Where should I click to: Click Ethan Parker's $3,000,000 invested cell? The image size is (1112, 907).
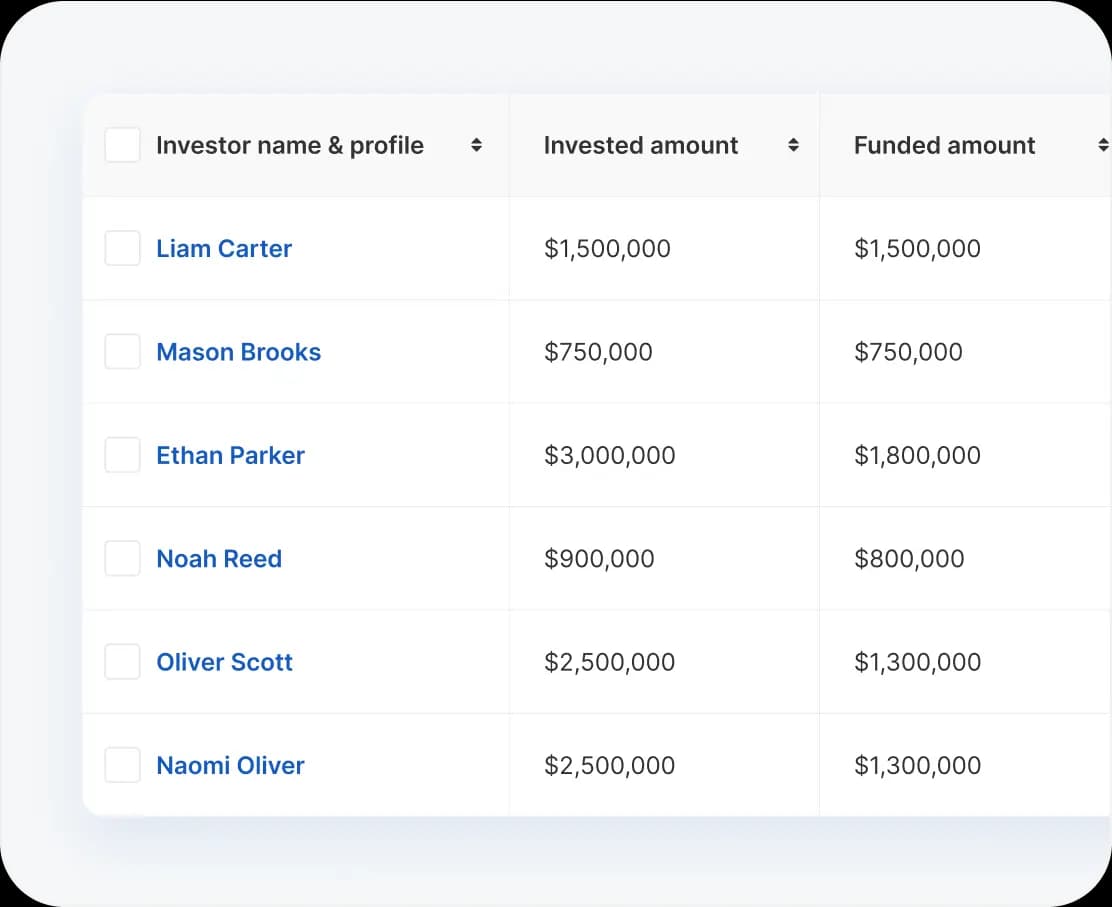[609, 456]
